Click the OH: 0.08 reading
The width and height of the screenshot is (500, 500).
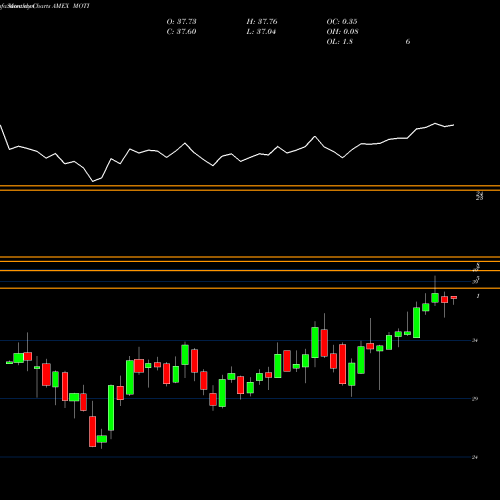click(343, 32)
